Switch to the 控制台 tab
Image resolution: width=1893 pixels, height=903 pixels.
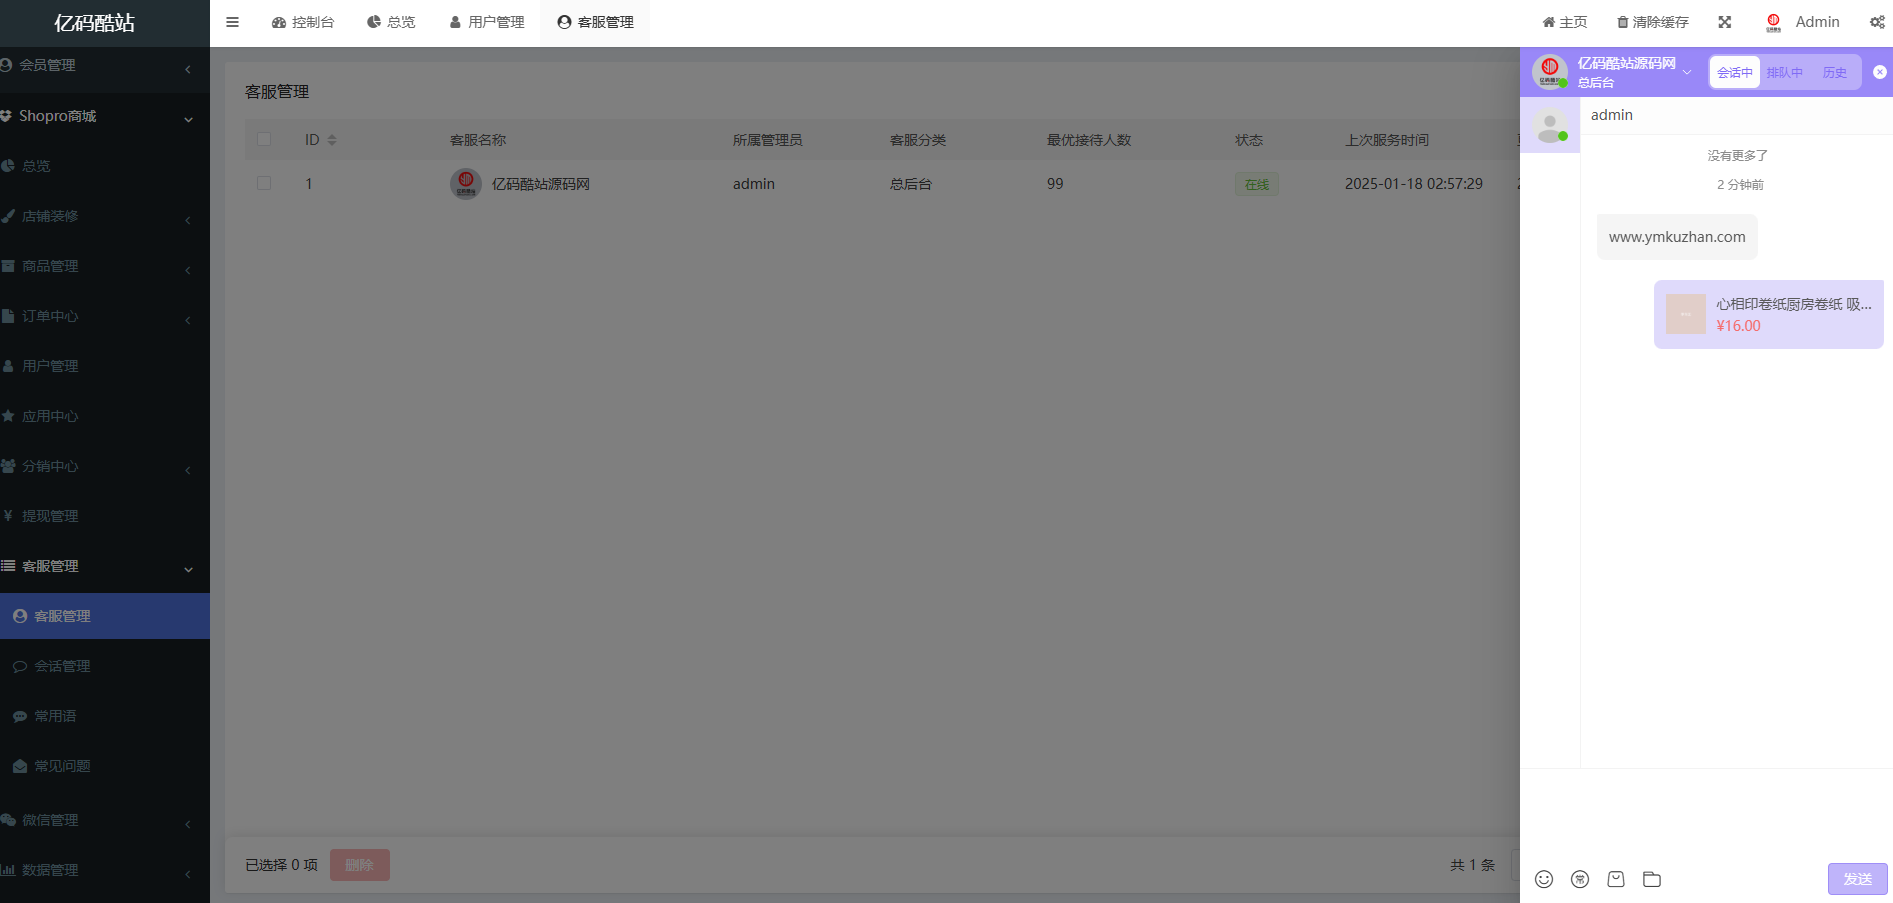click(x=303, y=22)
